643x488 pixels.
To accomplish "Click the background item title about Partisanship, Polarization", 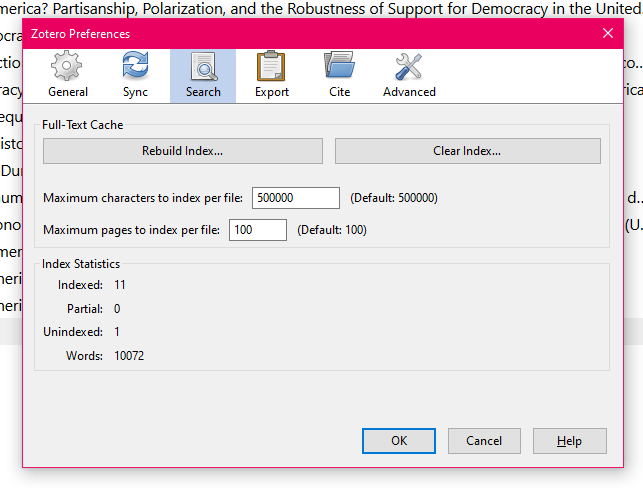I will pos(322,9).
